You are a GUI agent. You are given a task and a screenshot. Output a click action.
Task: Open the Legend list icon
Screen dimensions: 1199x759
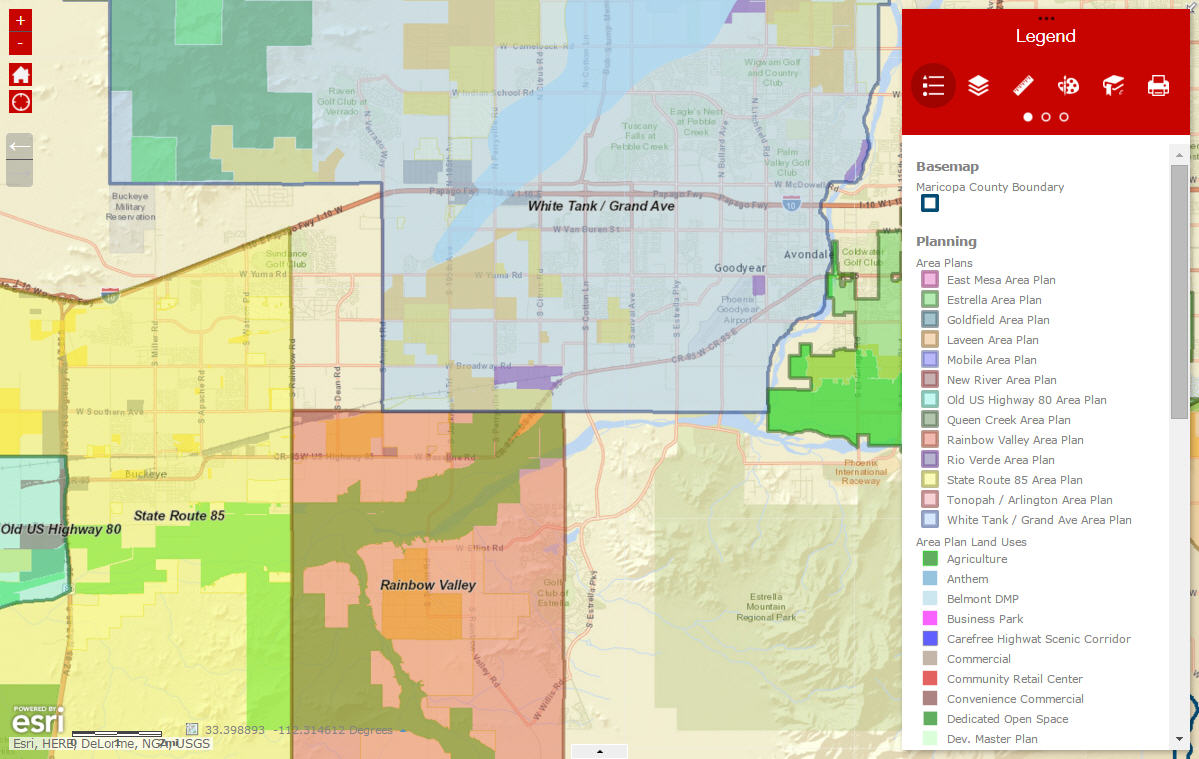pyautogui.click(x=933, y=86)
